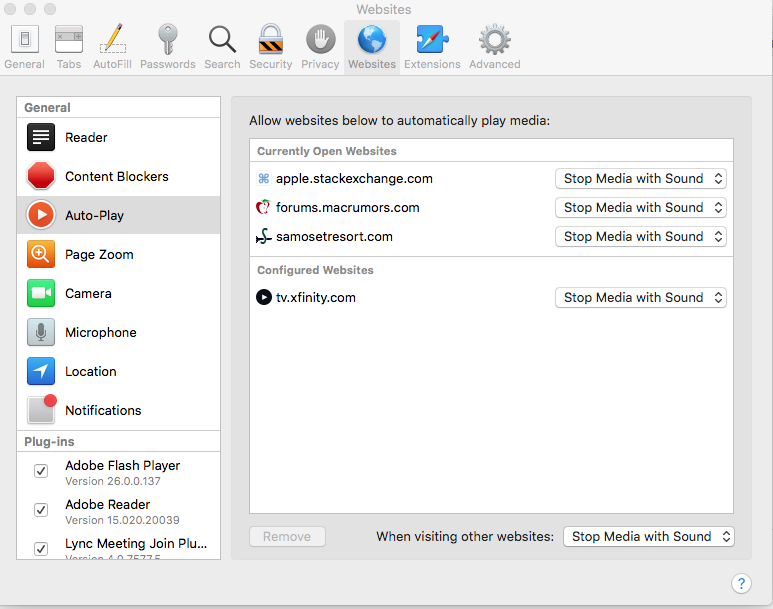Select the Camera sidebar label

click(x=88, y=293)
